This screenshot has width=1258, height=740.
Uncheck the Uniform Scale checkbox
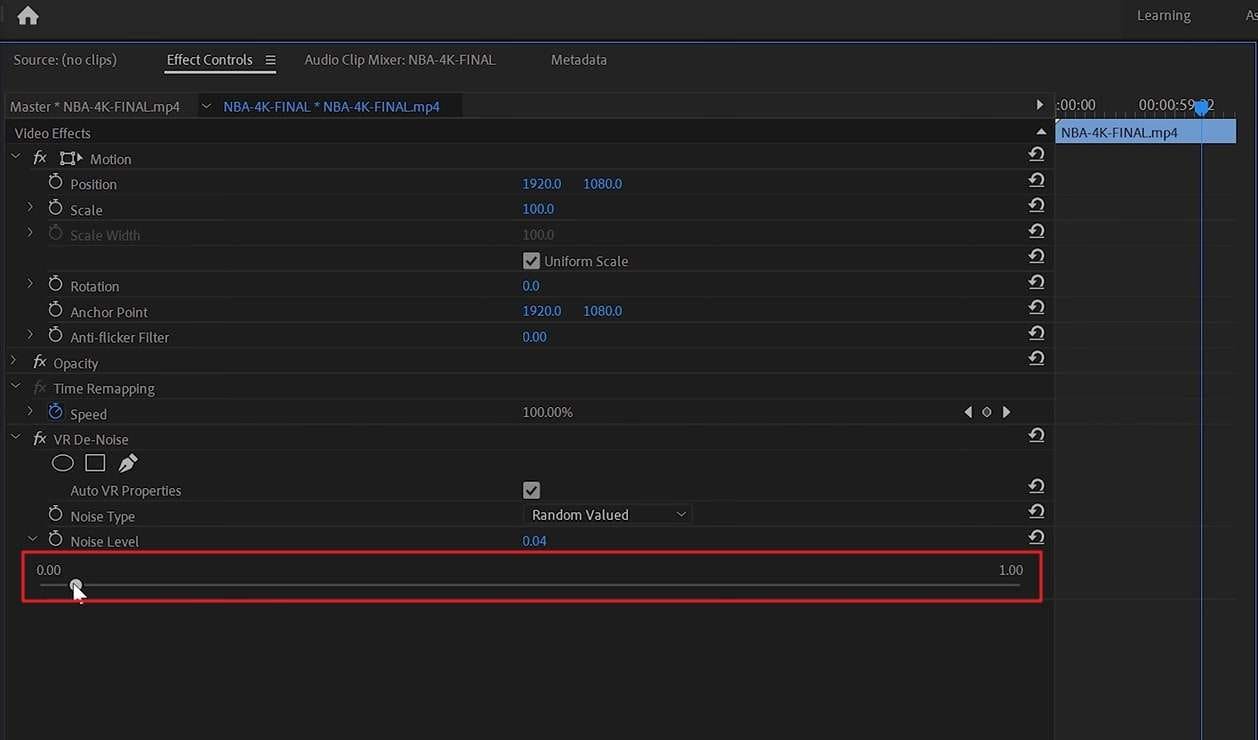531,261
